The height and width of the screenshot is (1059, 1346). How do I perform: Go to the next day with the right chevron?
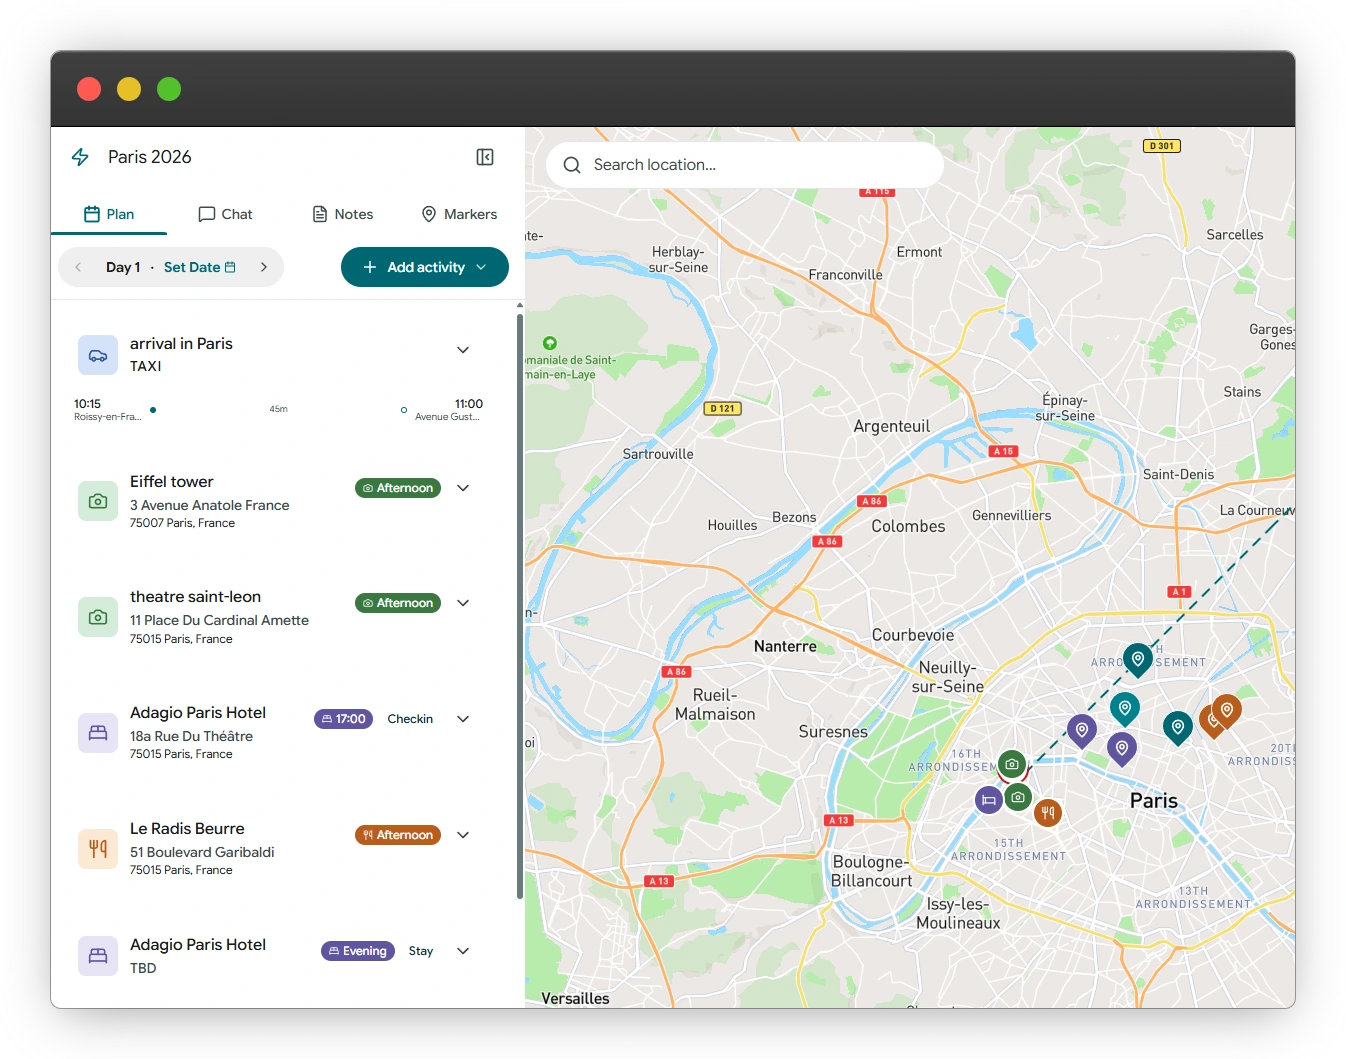point(264,267)
